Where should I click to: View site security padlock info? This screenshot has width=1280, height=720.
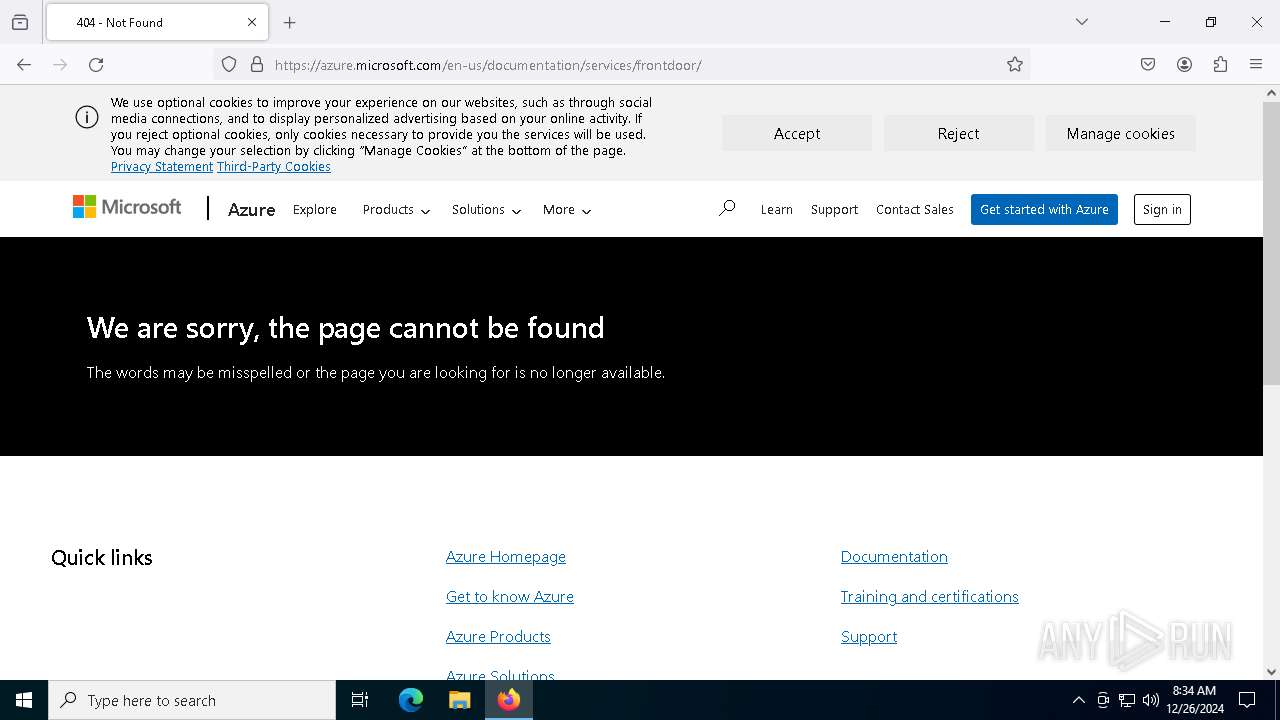257,65
